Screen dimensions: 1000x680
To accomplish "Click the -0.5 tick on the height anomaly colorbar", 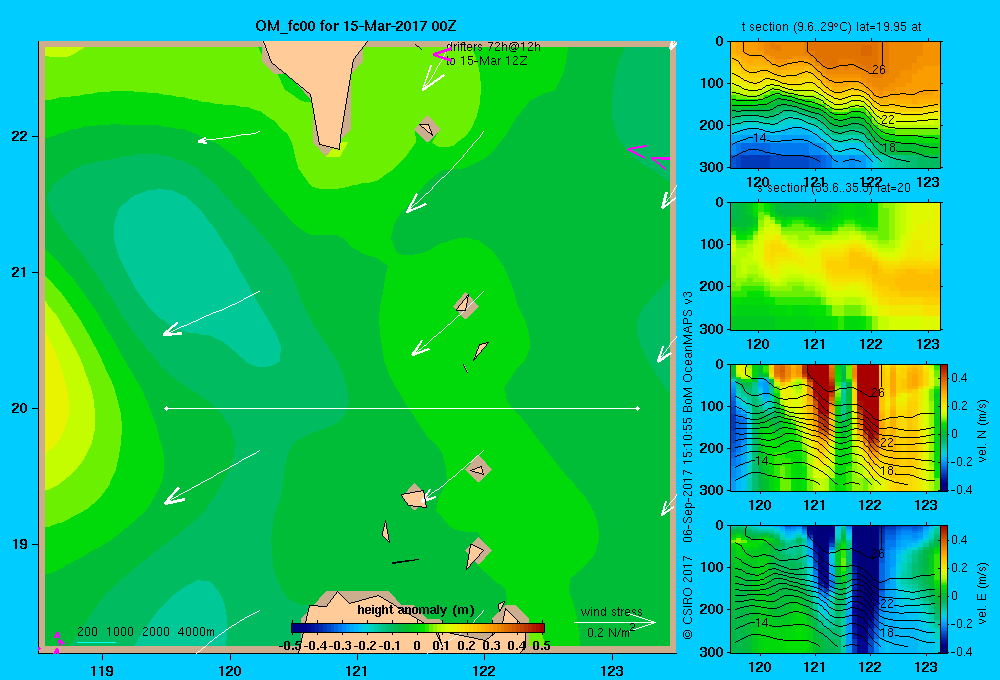I will pyautogui.click(x=290, y=645).
